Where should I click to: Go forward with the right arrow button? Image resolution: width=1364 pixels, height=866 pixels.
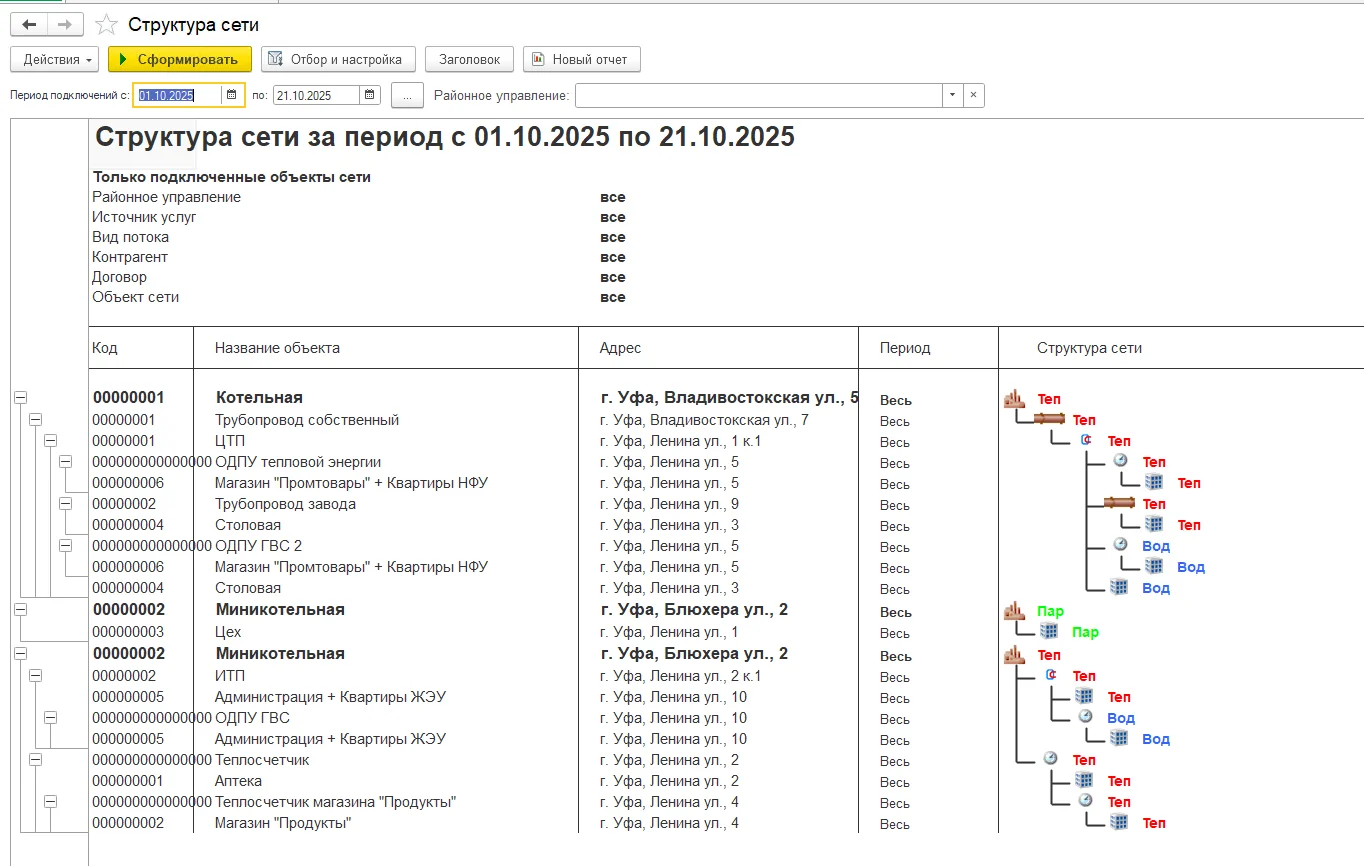point(65,24)
